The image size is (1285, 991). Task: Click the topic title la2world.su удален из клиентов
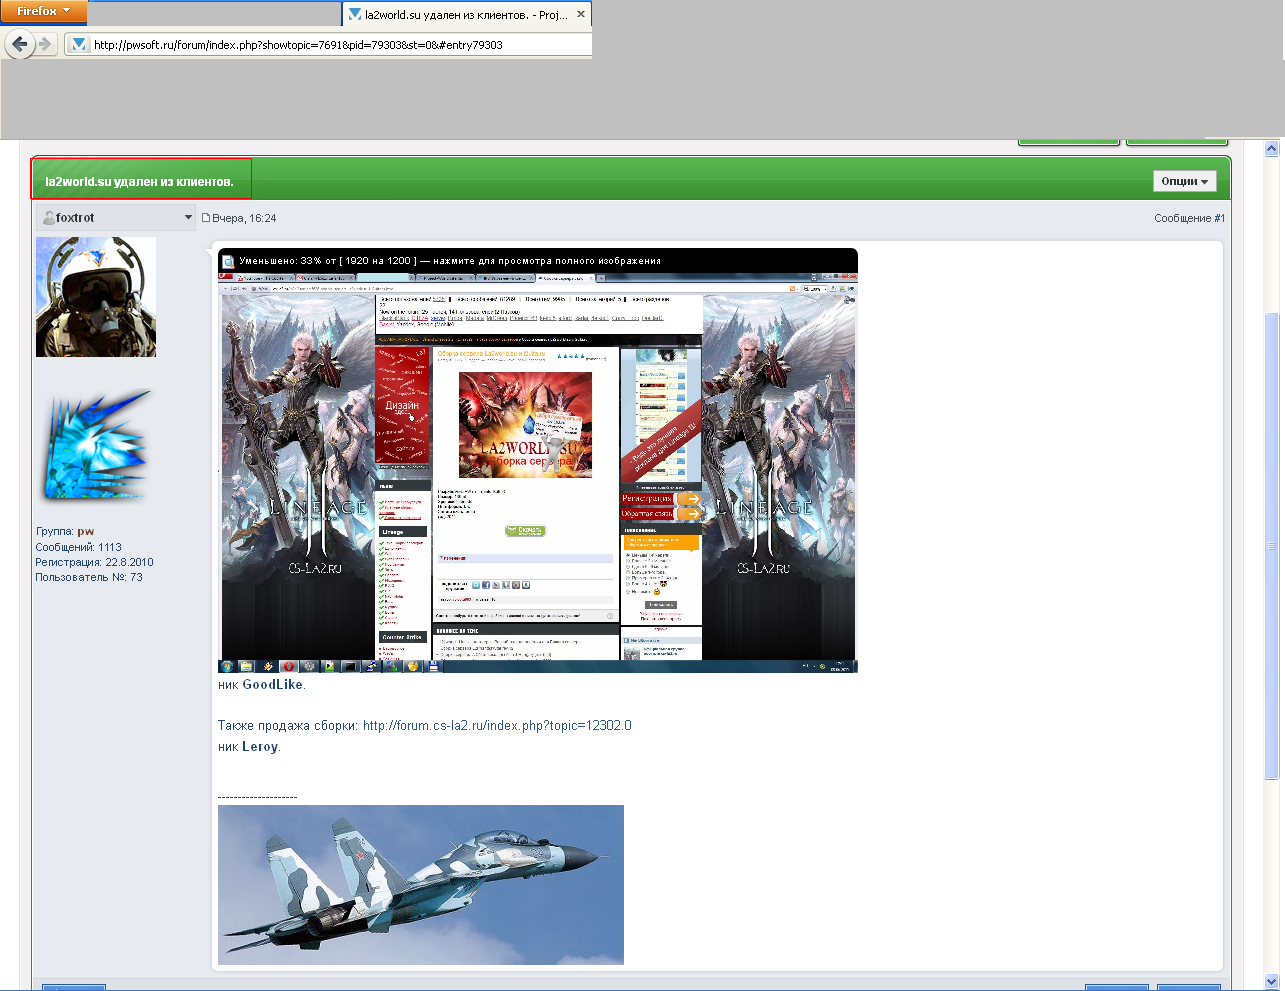click(x=139, y=182)
